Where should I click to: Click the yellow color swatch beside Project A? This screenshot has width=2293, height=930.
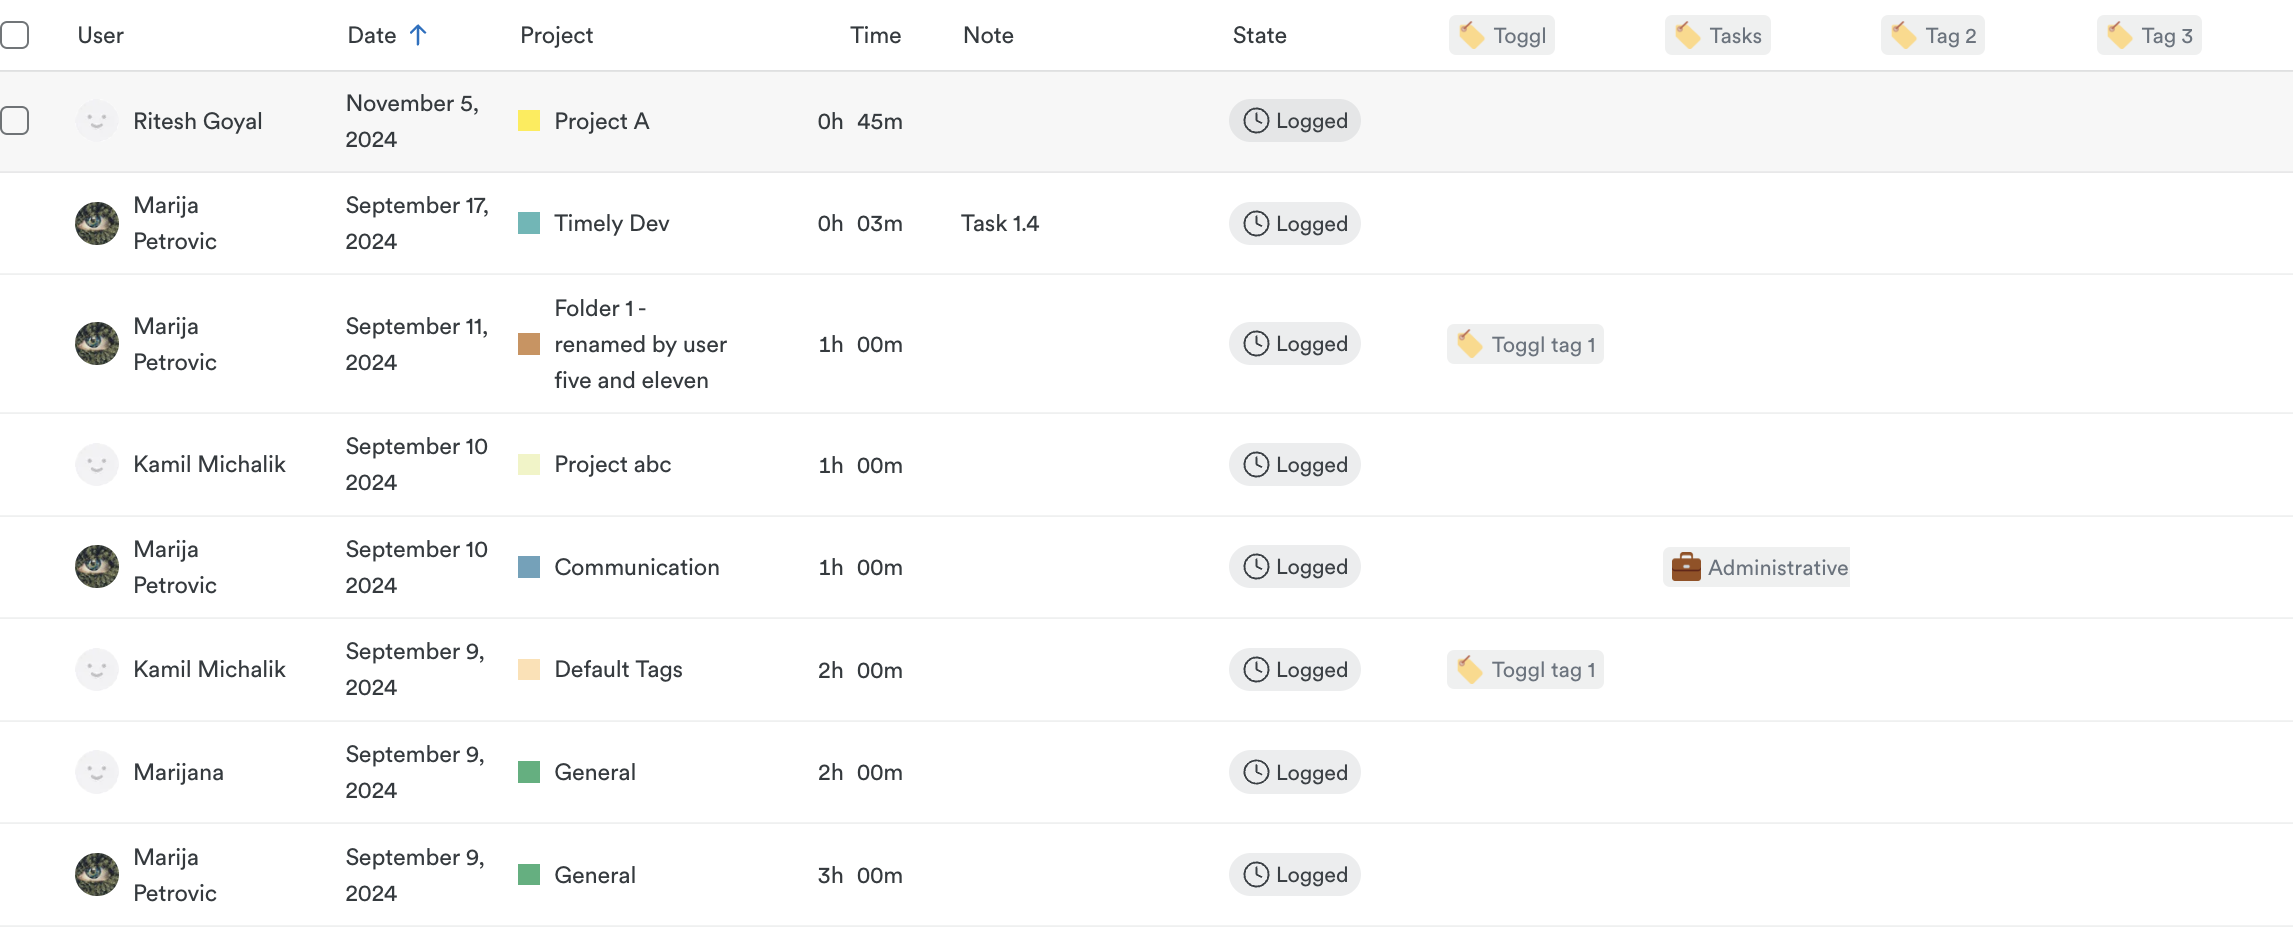coord(528,120)
